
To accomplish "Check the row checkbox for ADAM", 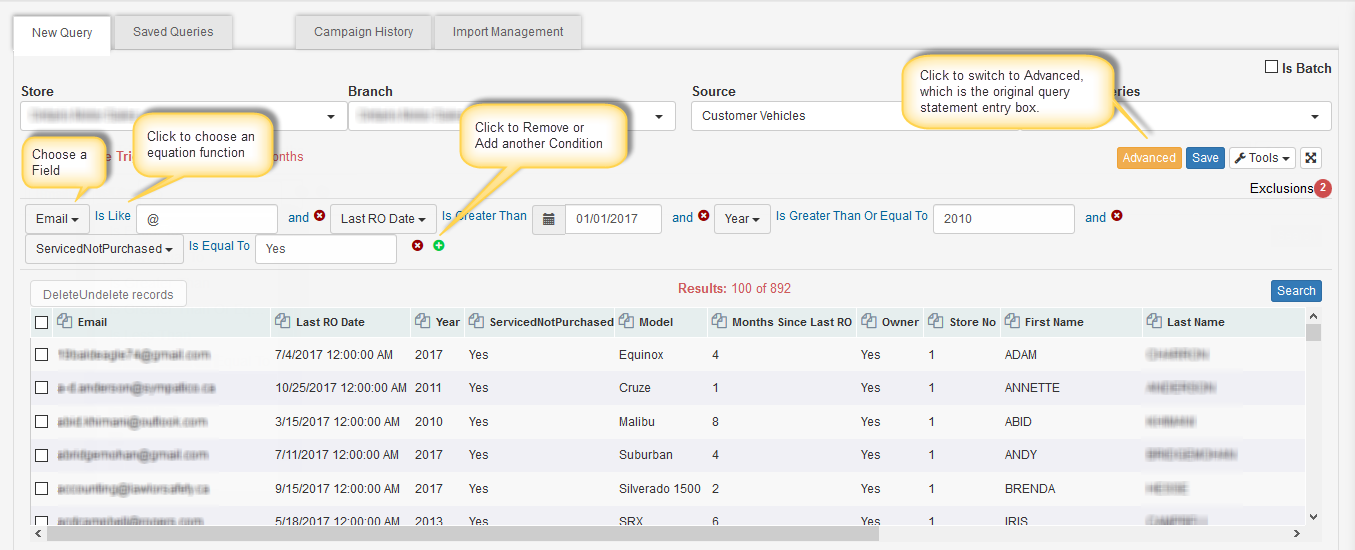I will tap(41, 355).
